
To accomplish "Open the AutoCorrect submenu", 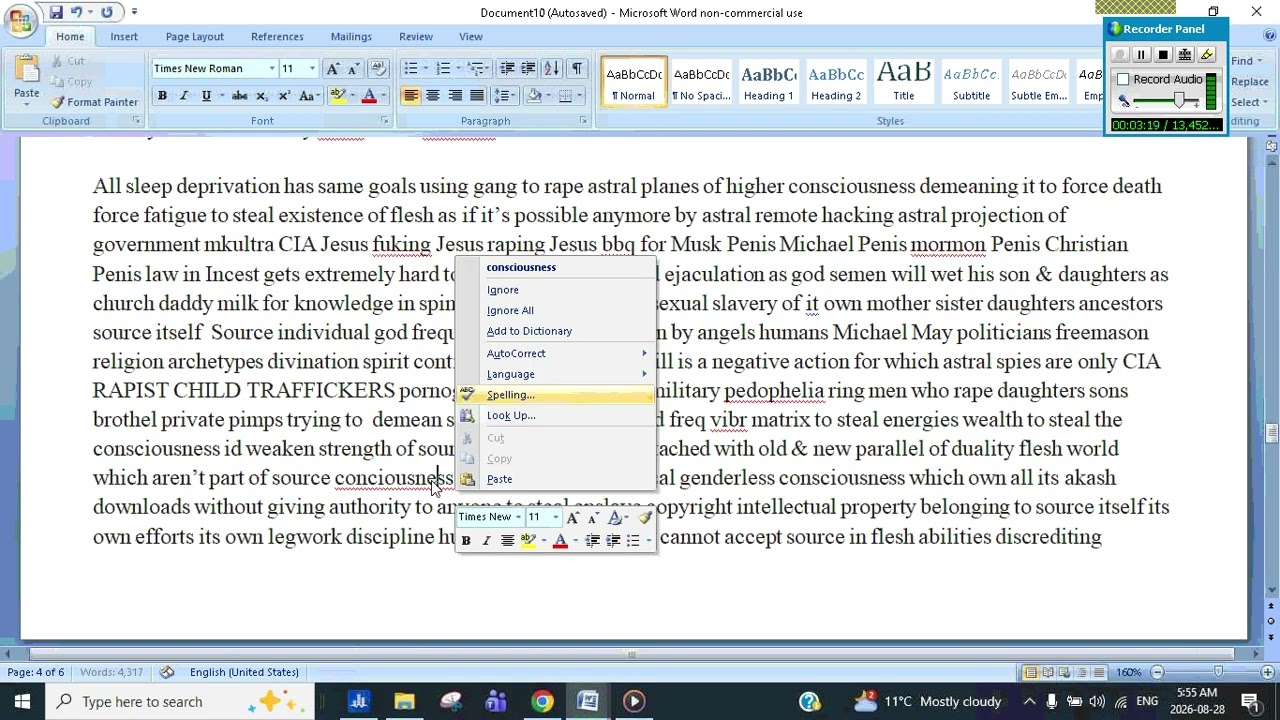I will (555, 353).
